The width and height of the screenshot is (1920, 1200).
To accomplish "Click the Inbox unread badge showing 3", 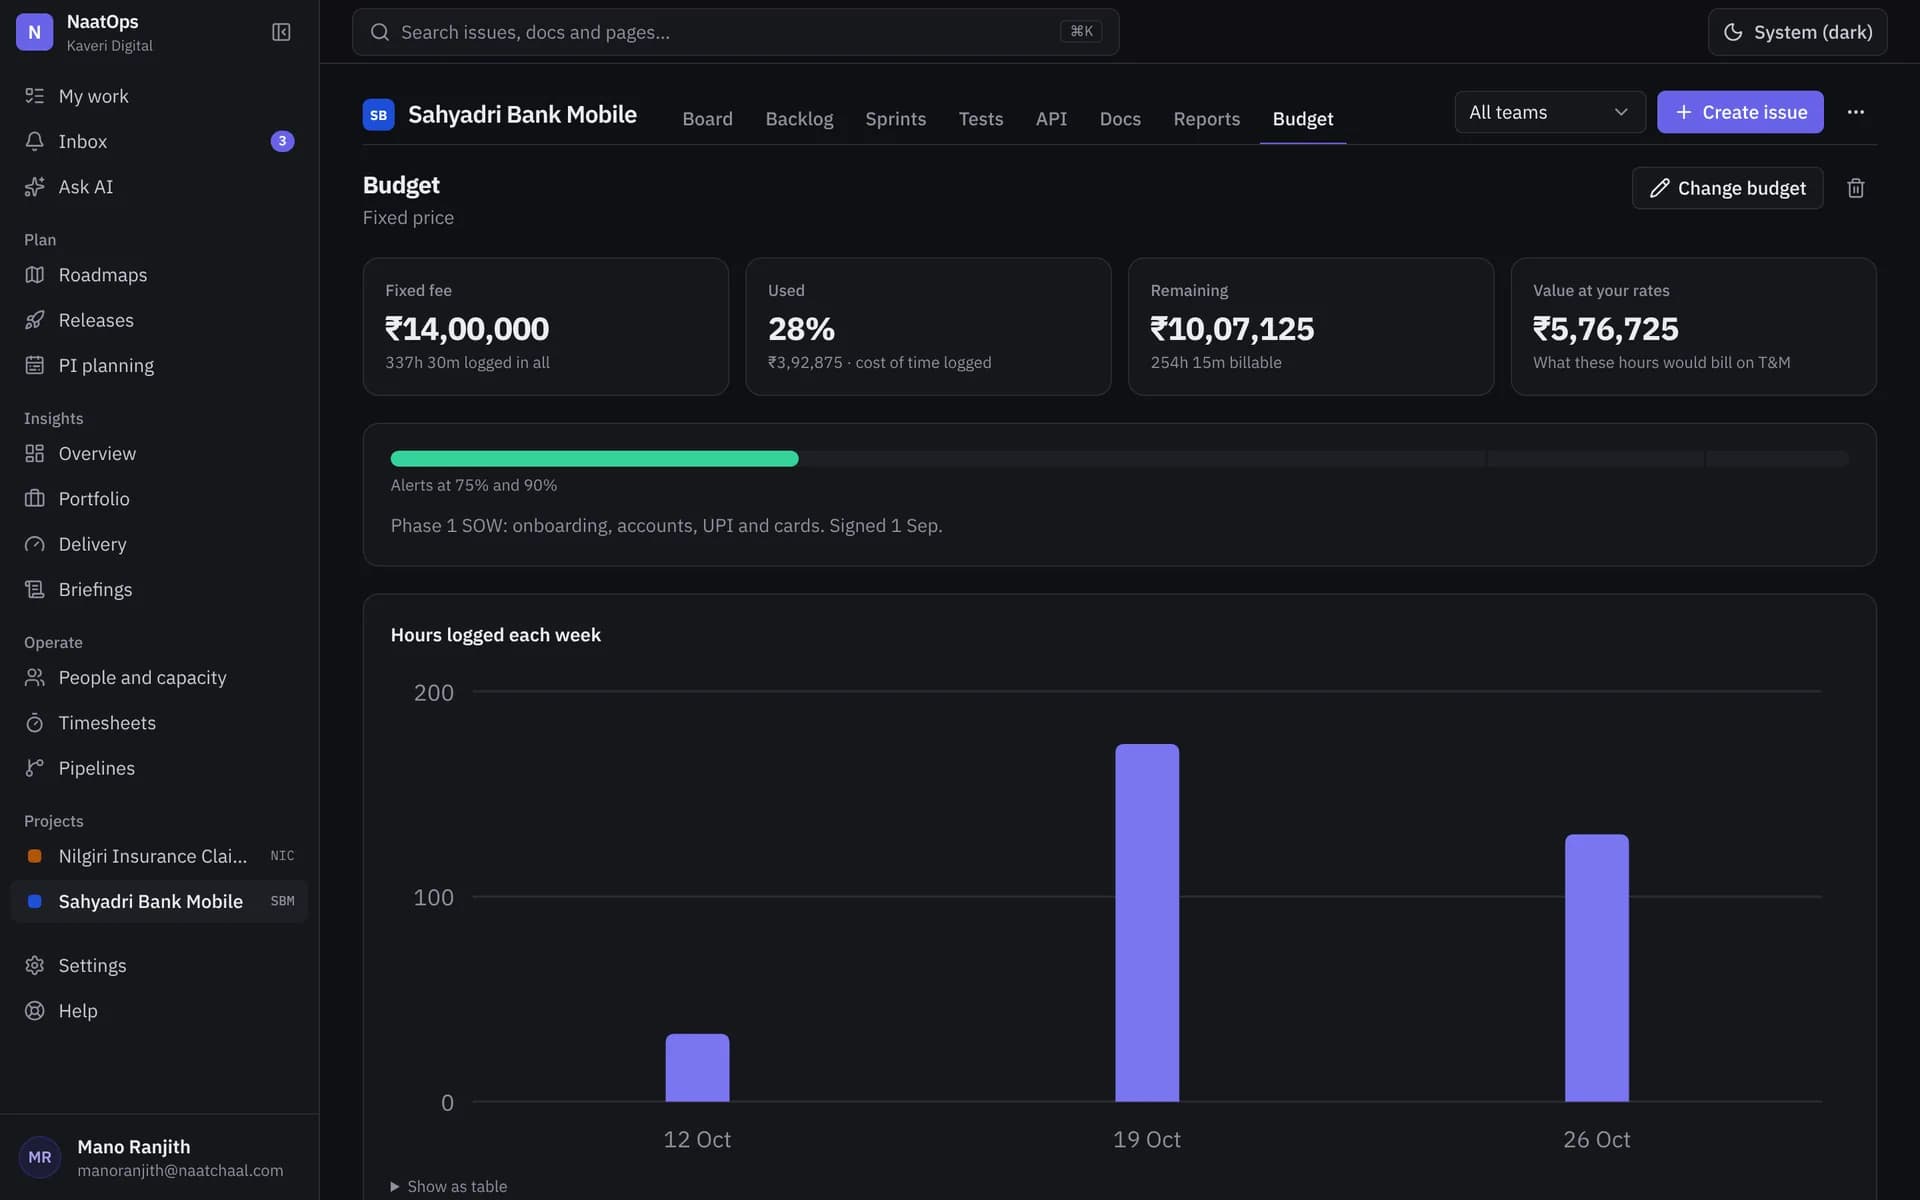I will coord(282,141).
